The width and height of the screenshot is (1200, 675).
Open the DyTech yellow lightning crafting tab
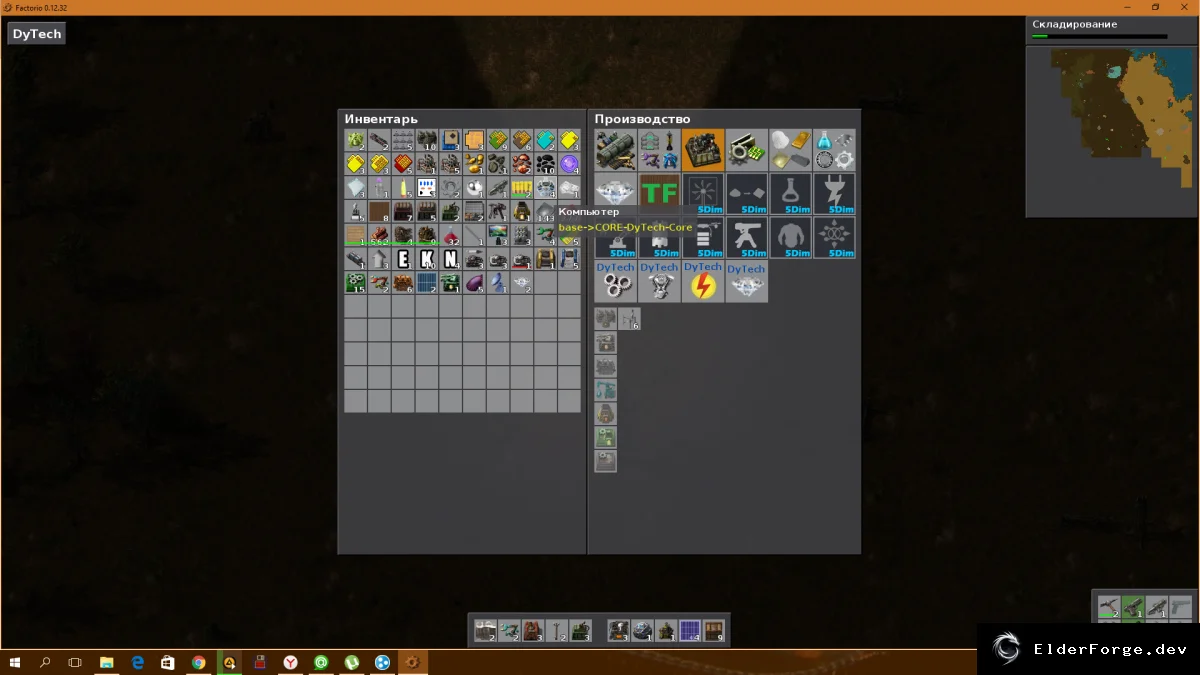click(x=703, y=282)
